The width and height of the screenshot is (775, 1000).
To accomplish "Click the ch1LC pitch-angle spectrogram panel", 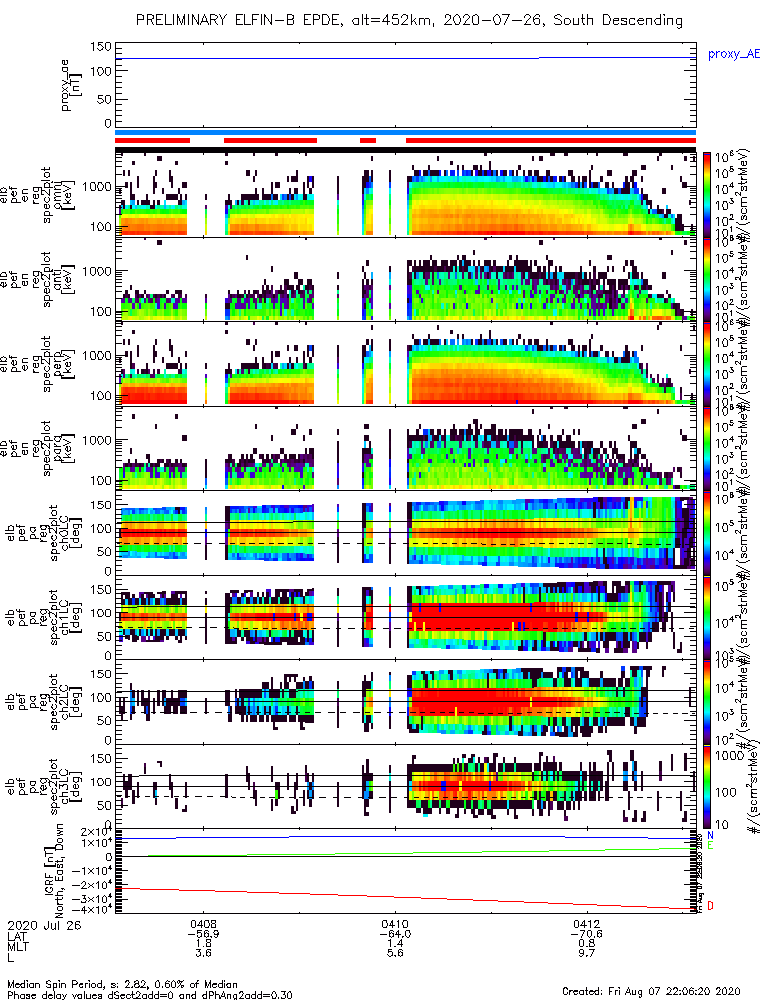I will [x=406, y=617].
